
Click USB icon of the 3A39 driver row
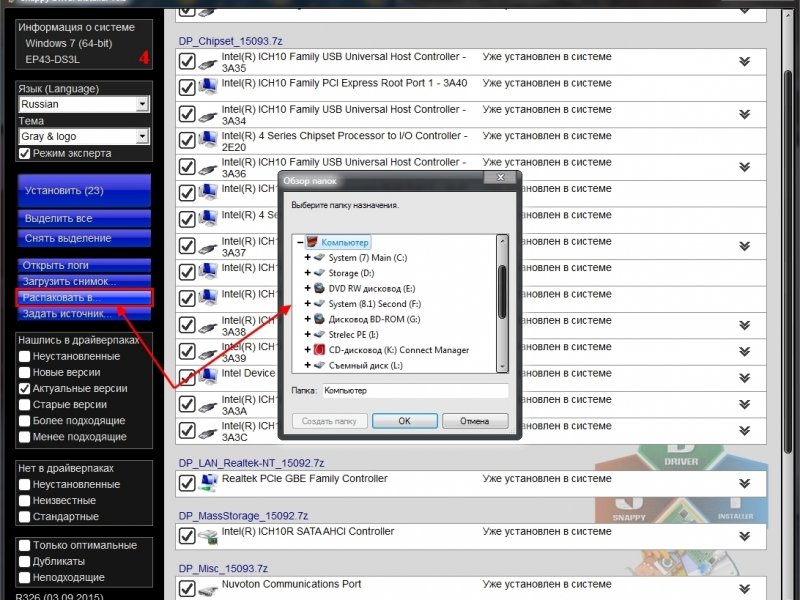click(x=208, y=354)
